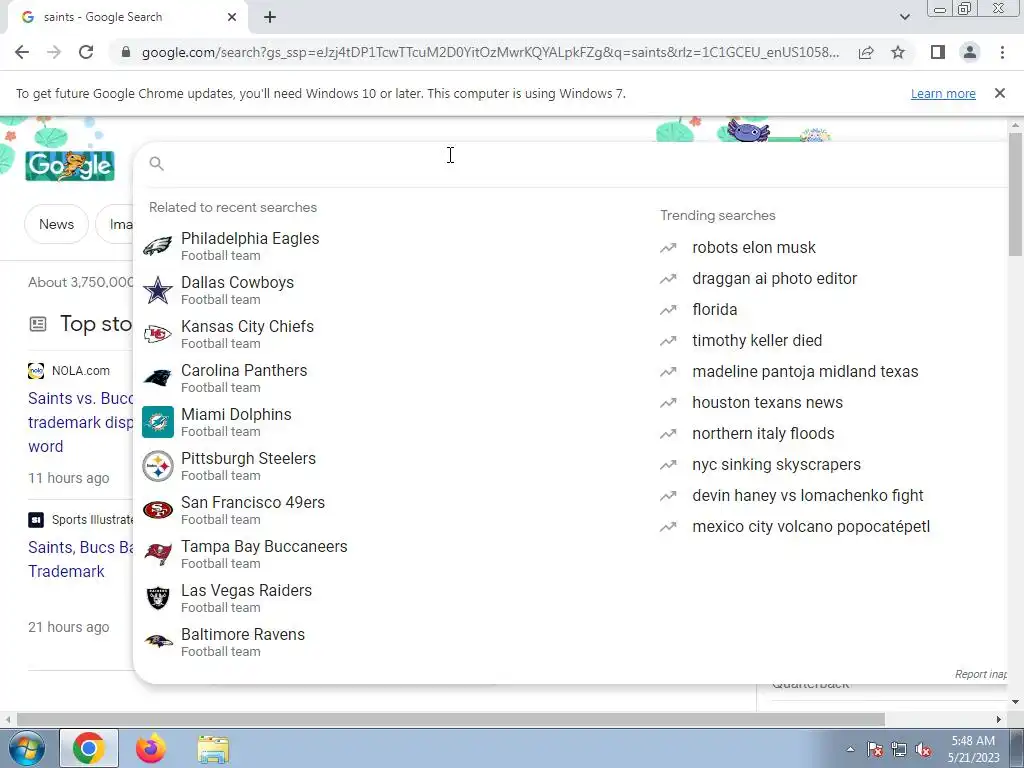Click the Las Vegas Raiders logo

pos(157,598)
